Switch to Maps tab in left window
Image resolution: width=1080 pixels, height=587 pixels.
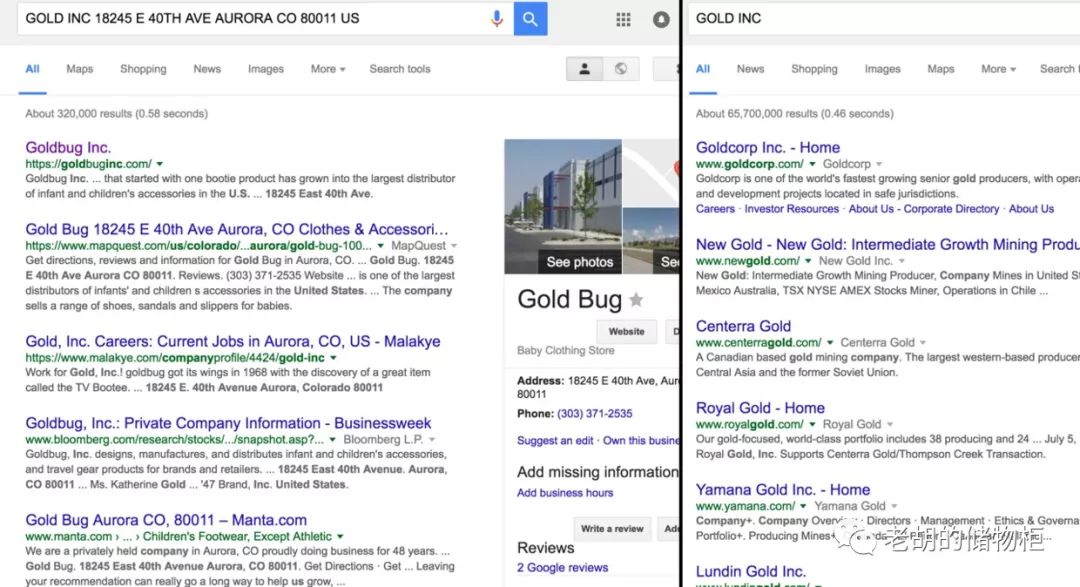click(80, 69)
